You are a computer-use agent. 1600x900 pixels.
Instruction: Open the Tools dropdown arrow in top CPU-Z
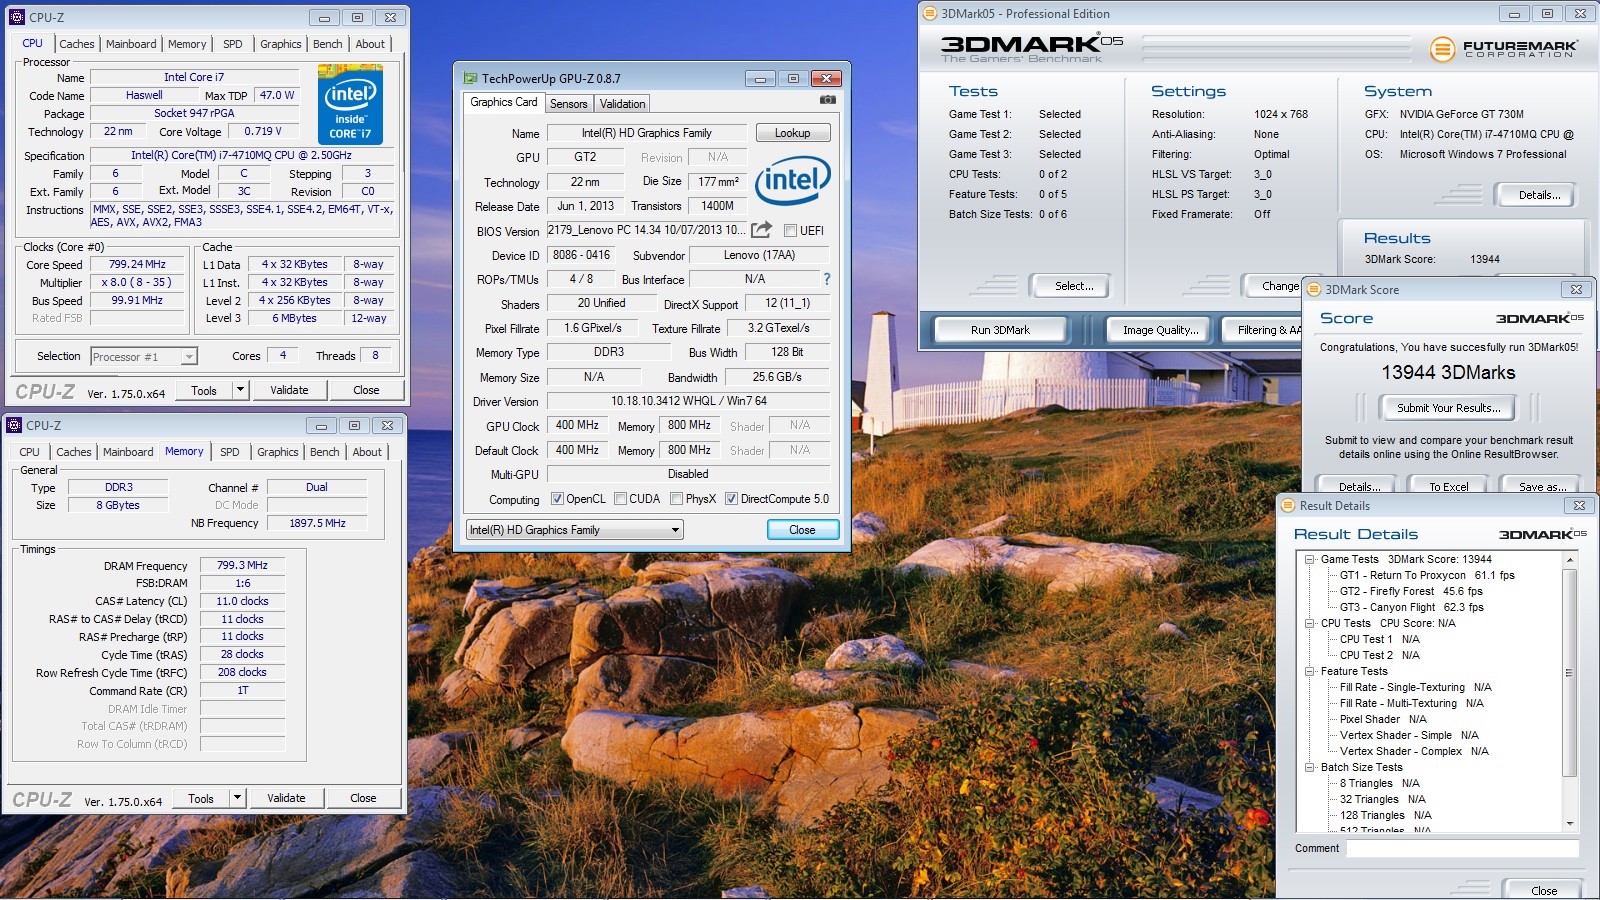(x=240, y=390)
